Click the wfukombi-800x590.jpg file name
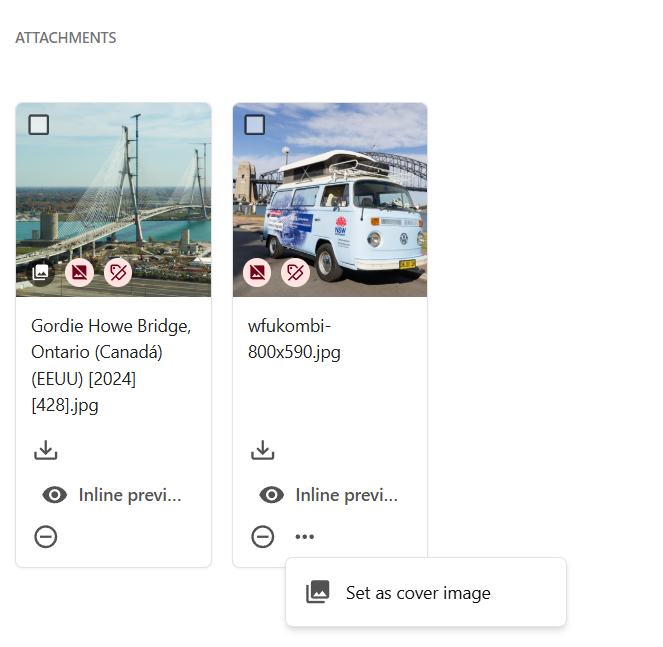The image size is (663, 647). tap(294, 339)
